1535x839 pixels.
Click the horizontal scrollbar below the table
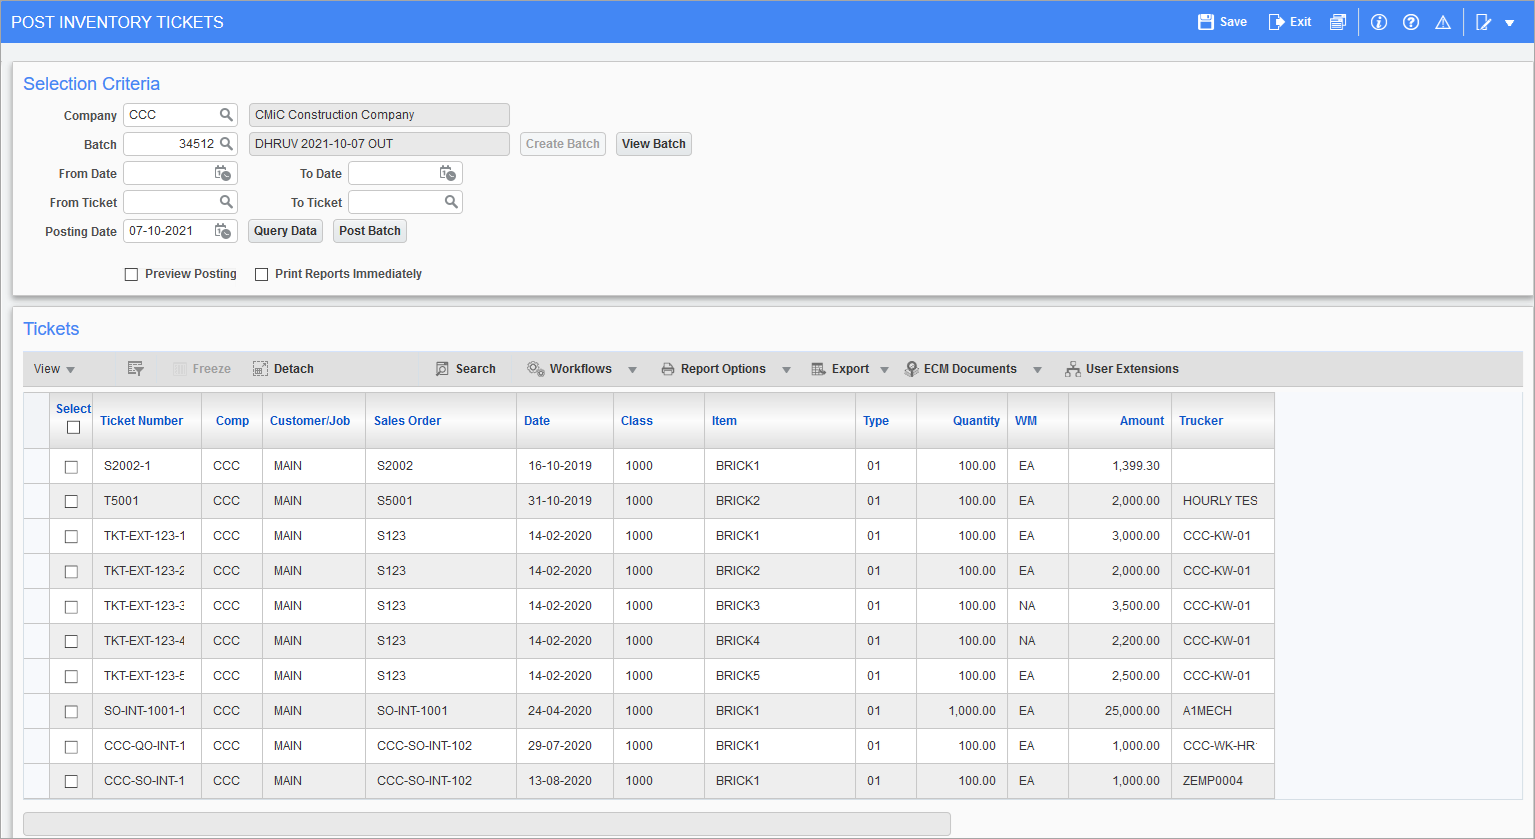click(x=486, y=823)
